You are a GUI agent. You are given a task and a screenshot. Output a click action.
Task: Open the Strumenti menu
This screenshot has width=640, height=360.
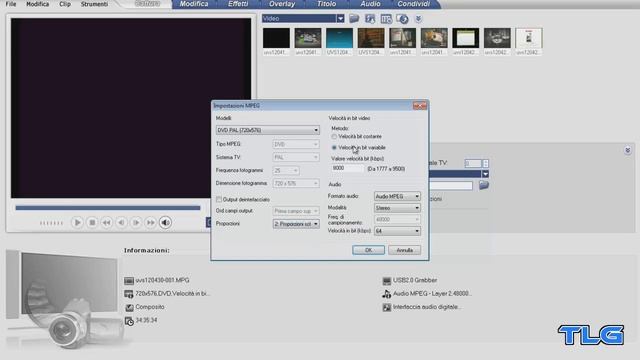pyautogui.click(x=94, y=4)
